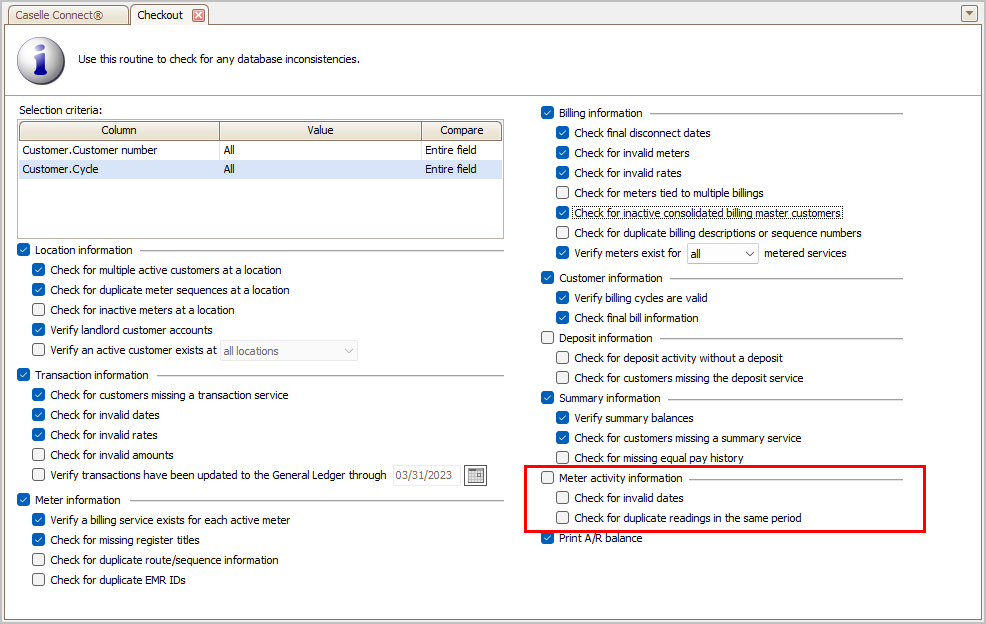Enable duplicate billing descriptions or sequence numbers
The width and height of the screenshot is (986, 624).
(563, 233)
